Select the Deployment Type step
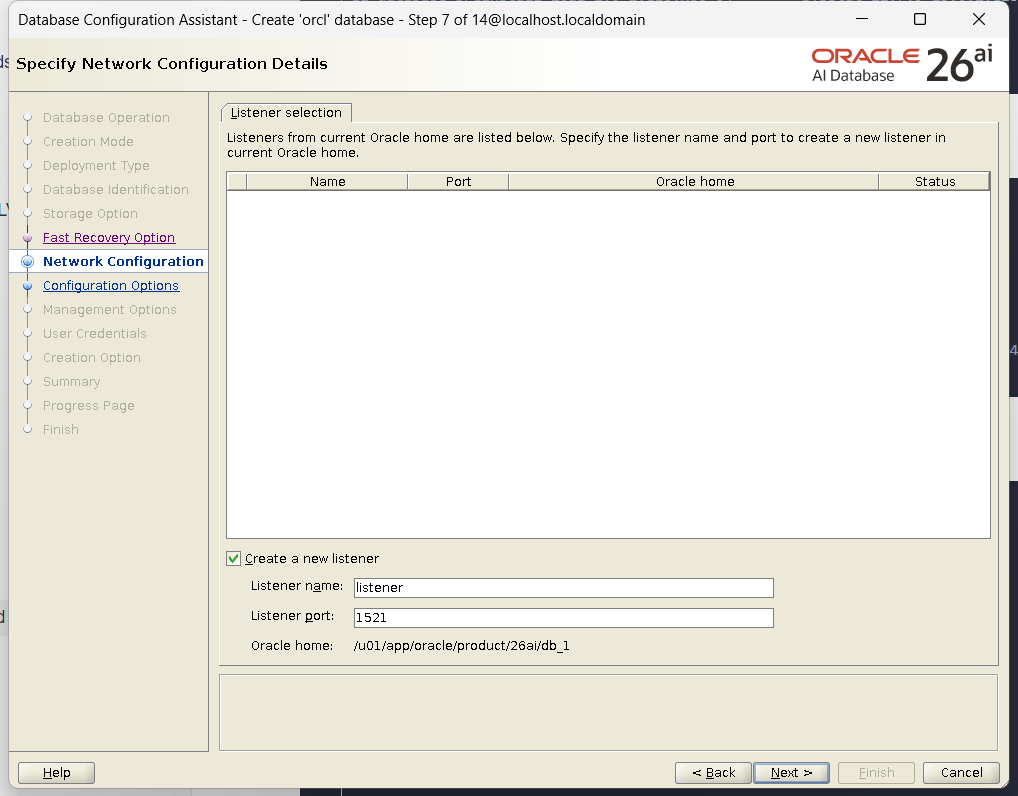This screenshot has height=796, width=1018. click(x=96, y=166)
